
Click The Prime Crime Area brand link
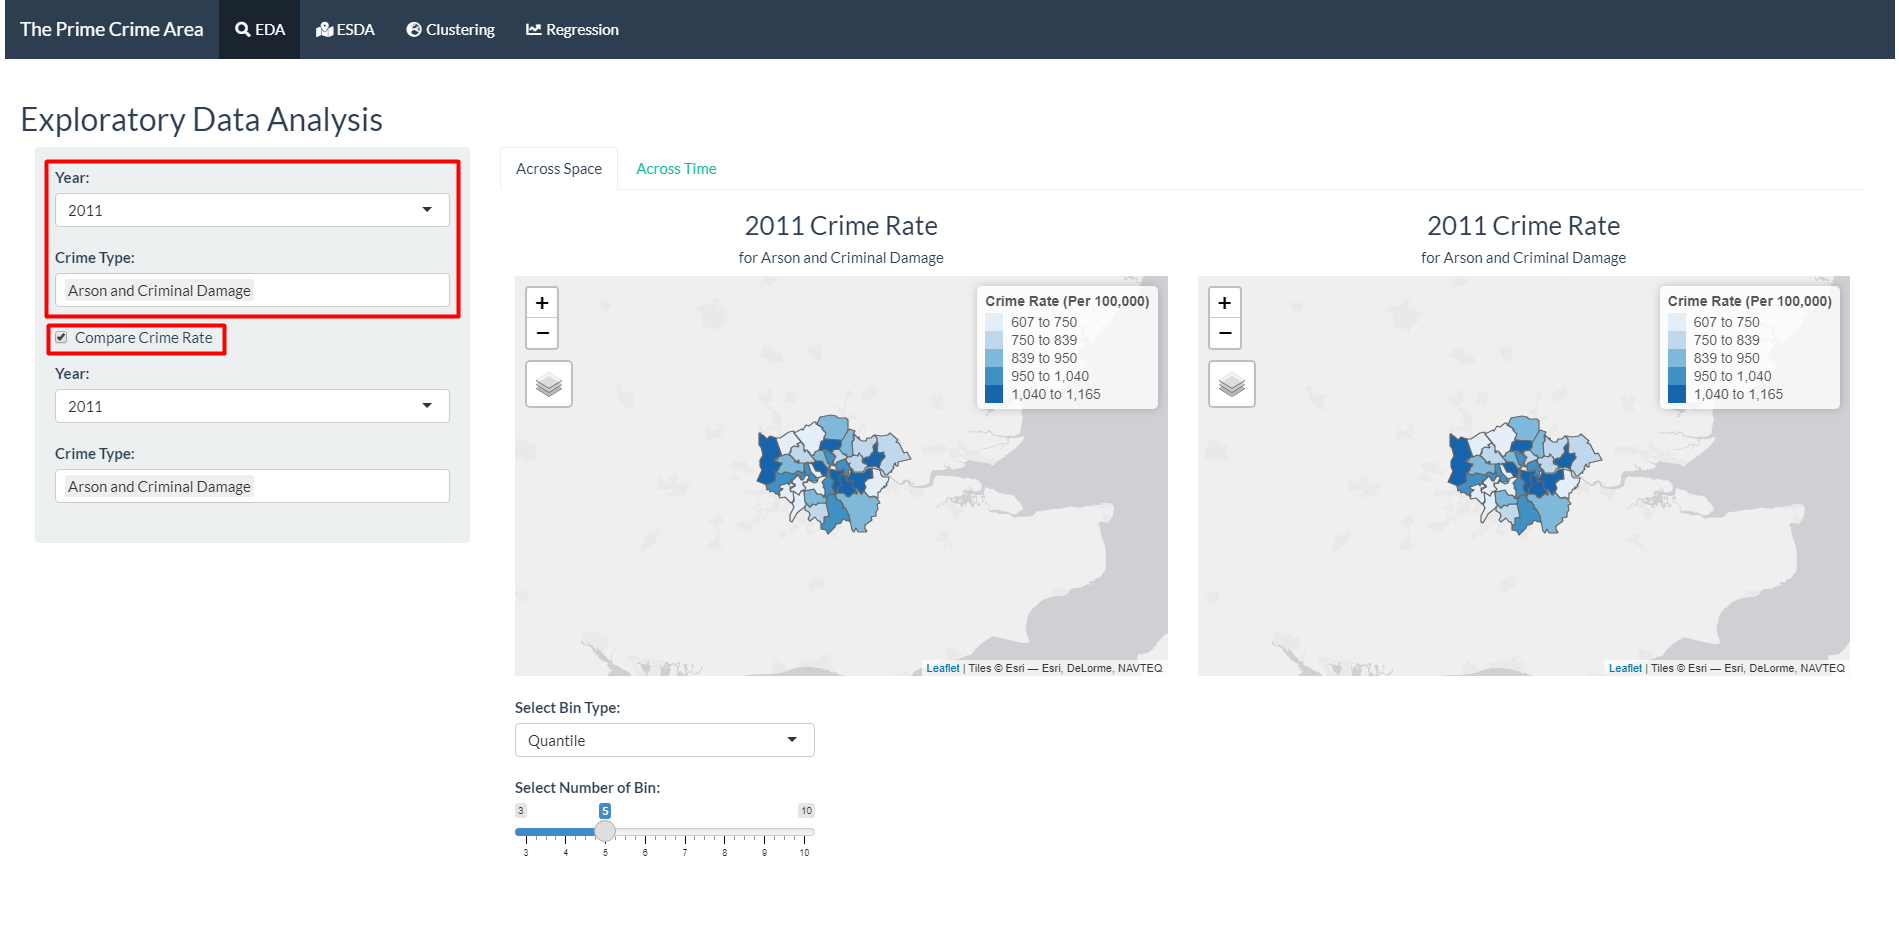[111, 30]
